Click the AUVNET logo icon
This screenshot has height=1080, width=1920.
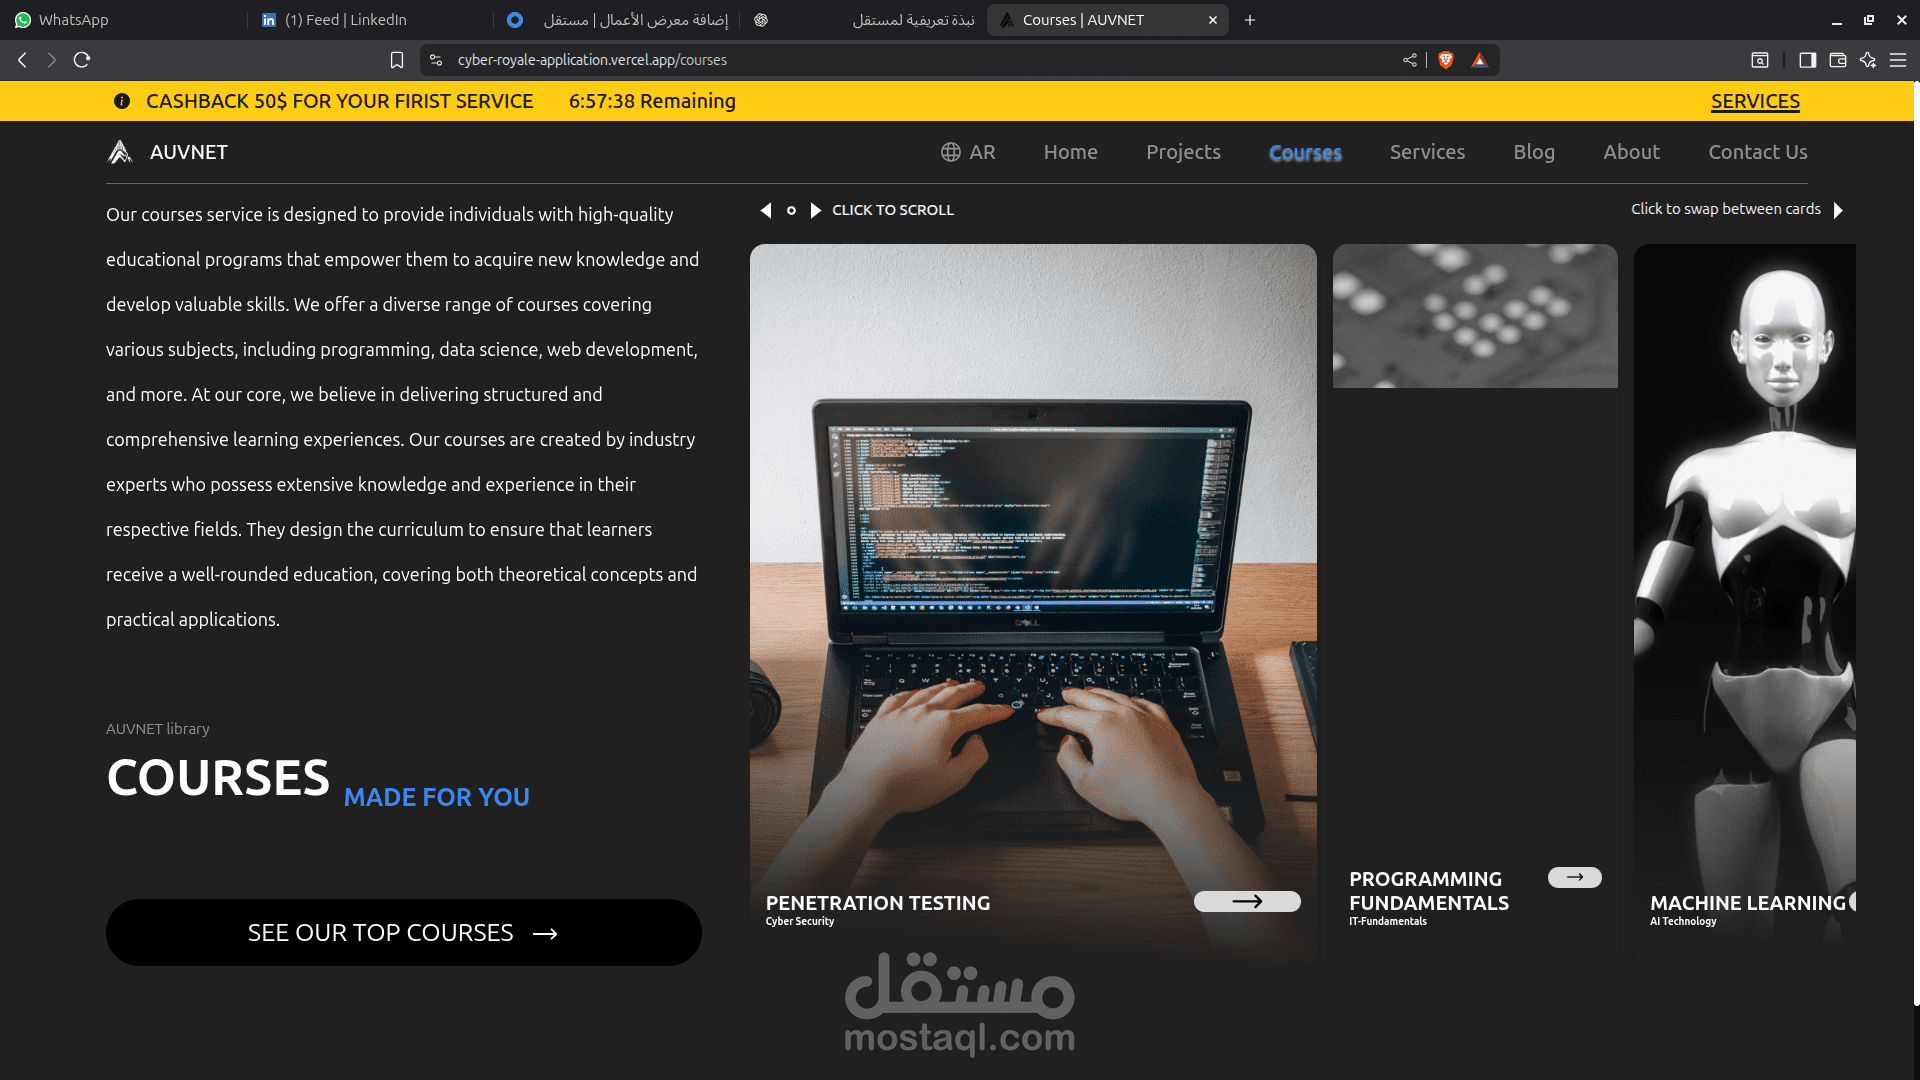point(120,152)
